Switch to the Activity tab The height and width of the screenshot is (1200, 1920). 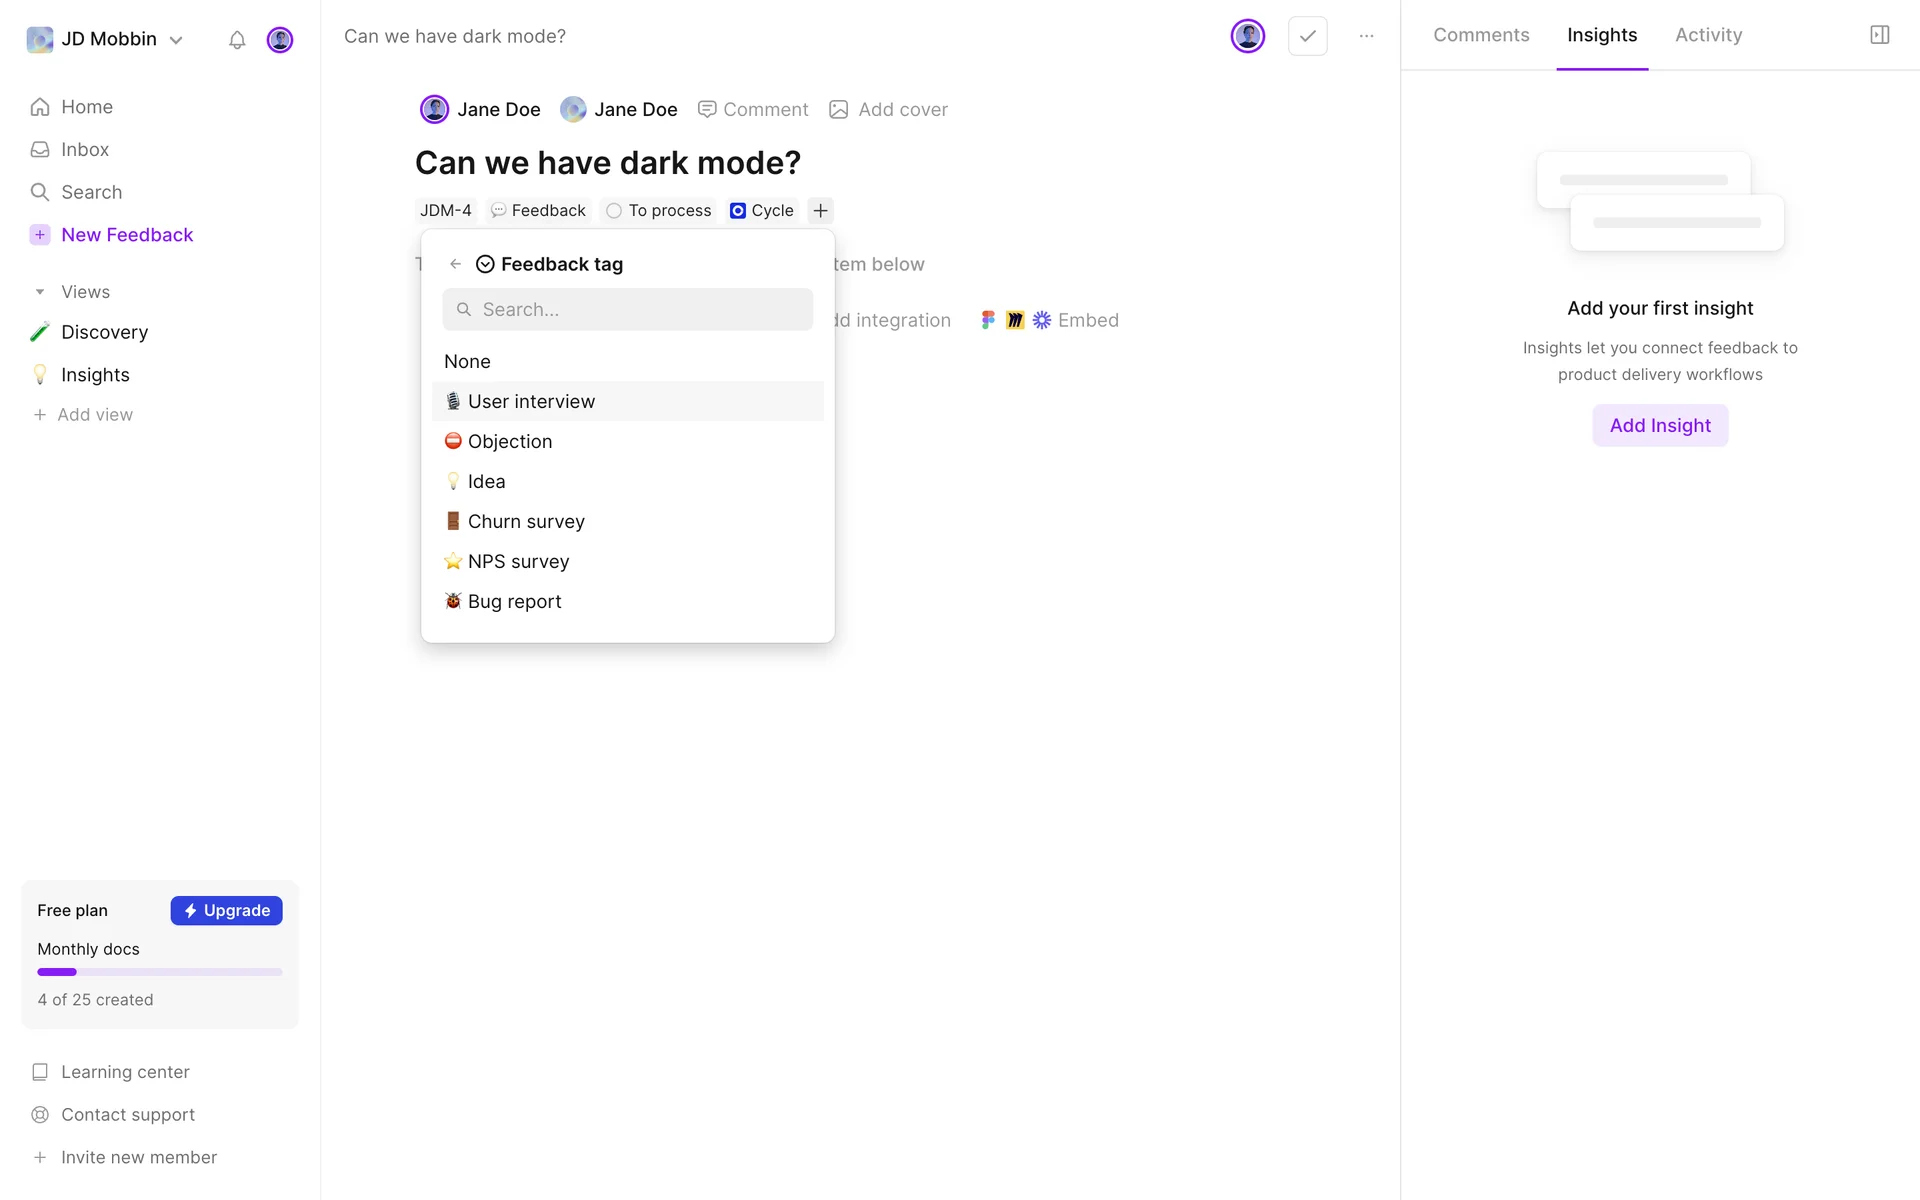point(1708,35)
